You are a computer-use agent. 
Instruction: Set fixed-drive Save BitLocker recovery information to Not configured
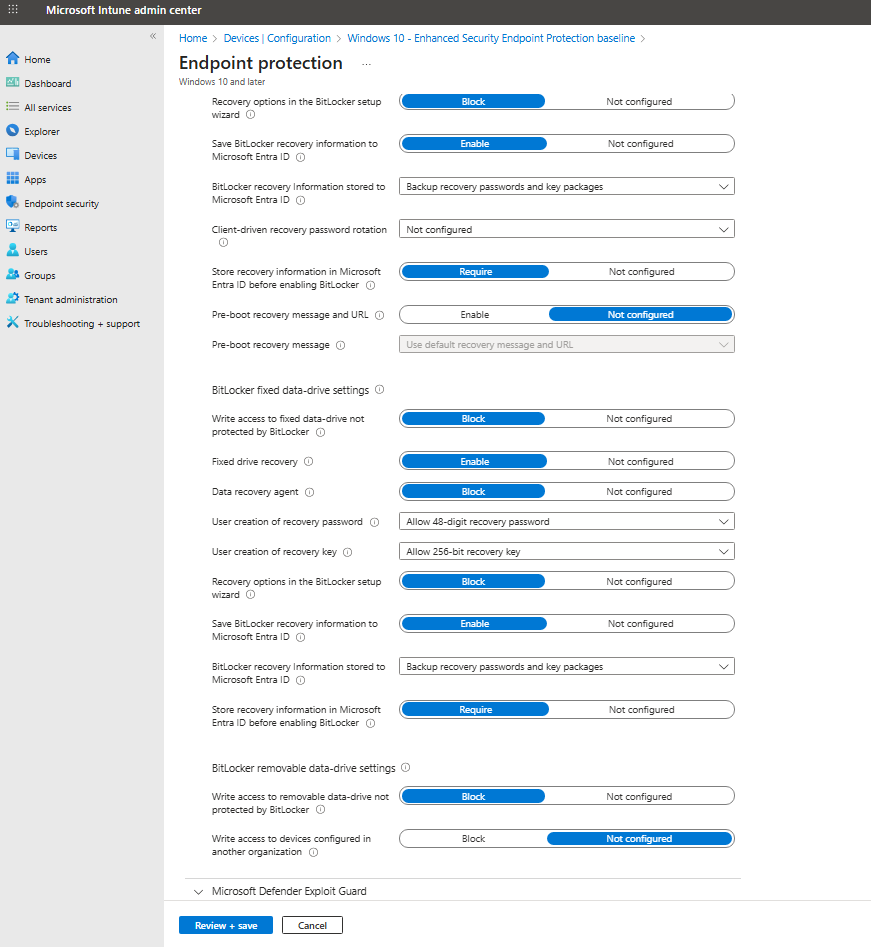pos(640,624)
